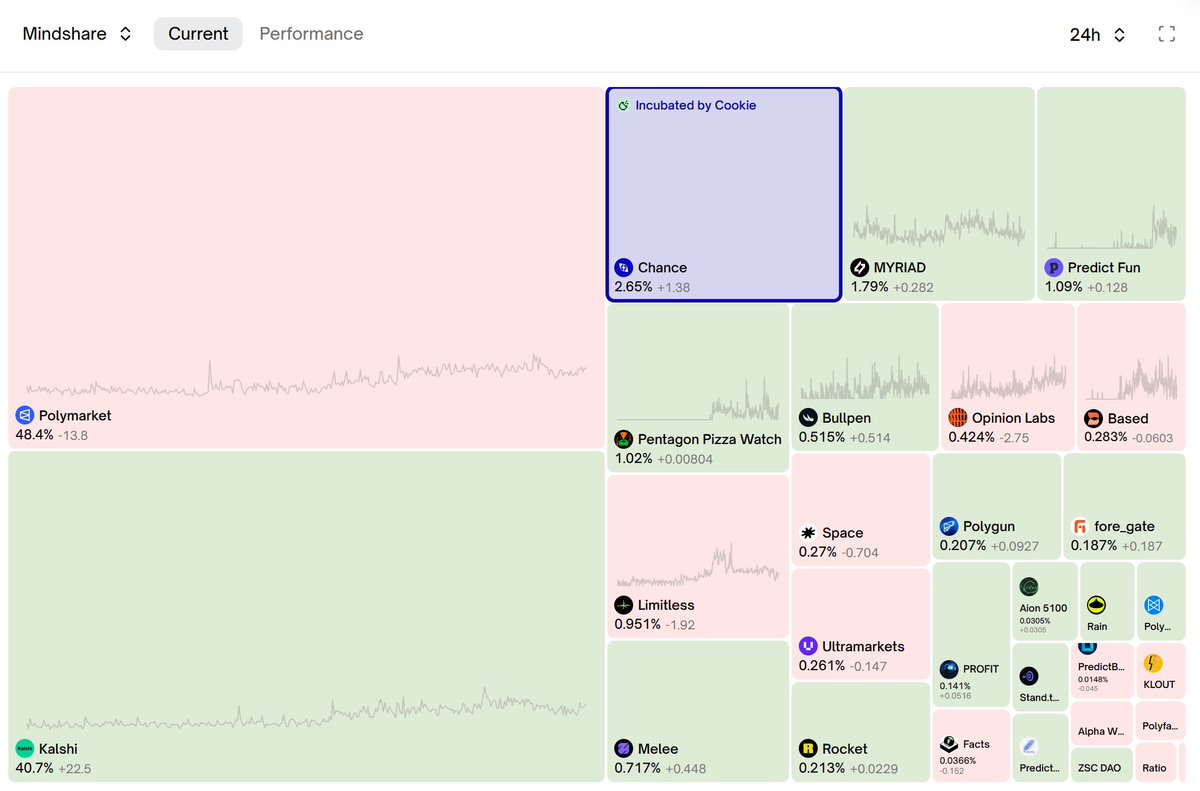Click the 0.0366% Facts value

(958, 761)
